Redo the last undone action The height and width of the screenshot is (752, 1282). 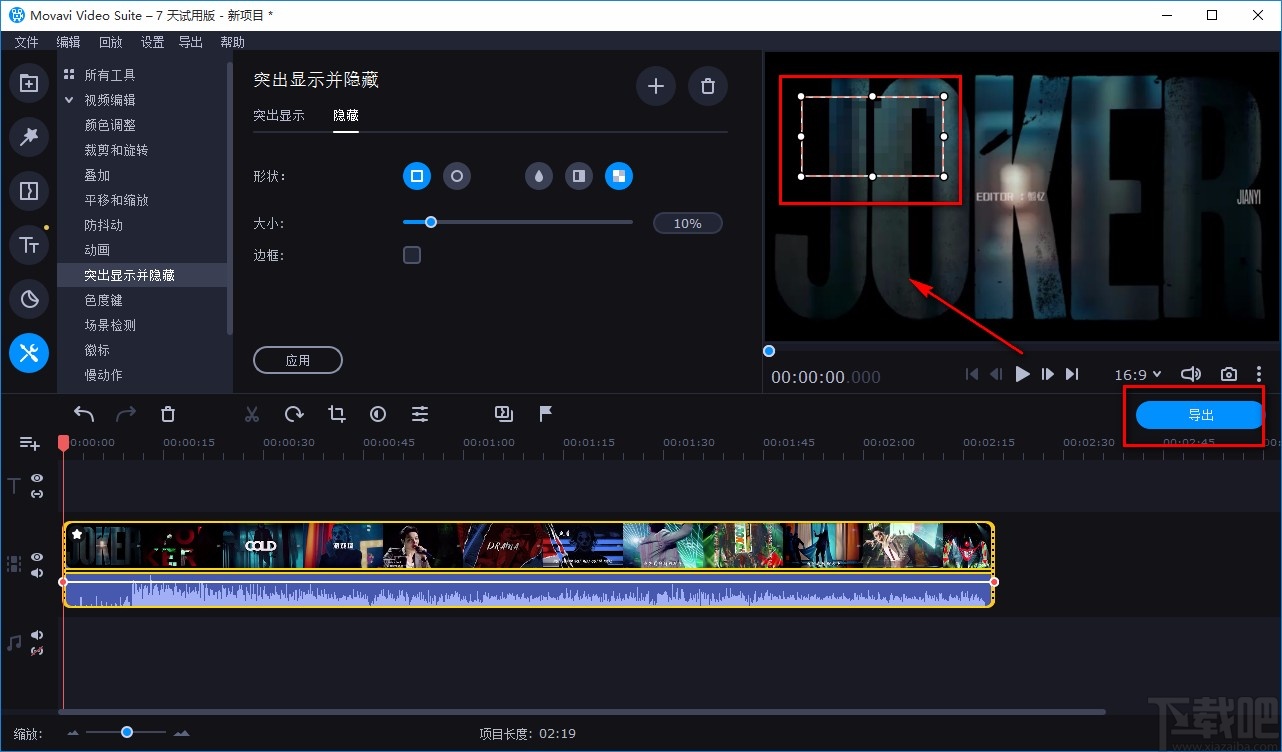click(x=126, y=414)
